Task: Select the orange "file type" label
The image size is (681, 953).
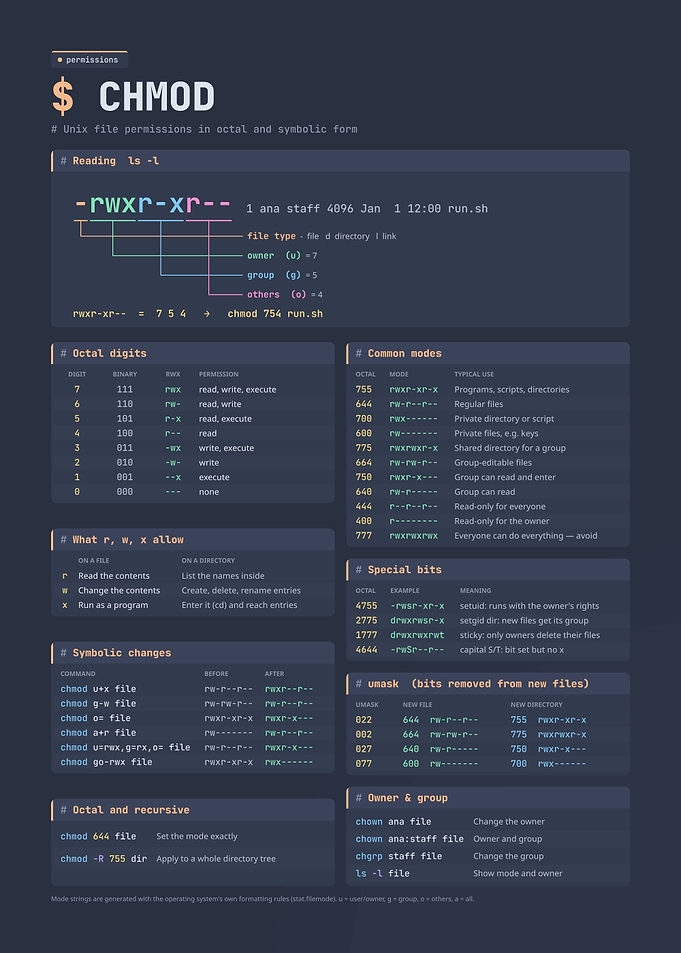Action: pos(271,236)
